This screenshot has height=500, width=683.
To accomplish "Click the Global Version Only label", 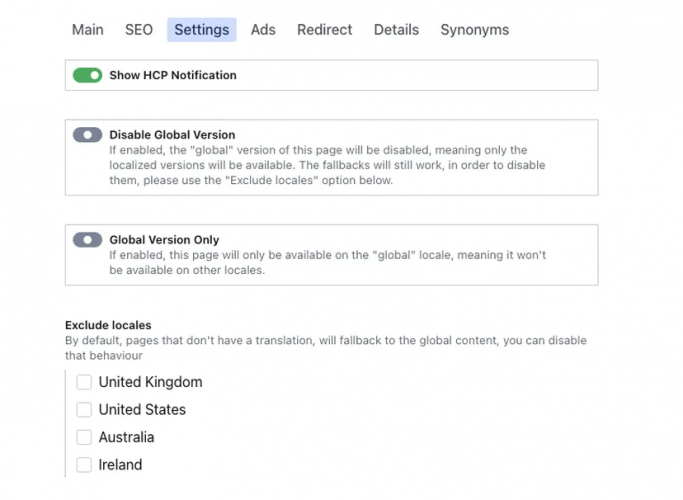I will [x=164, y=240].
